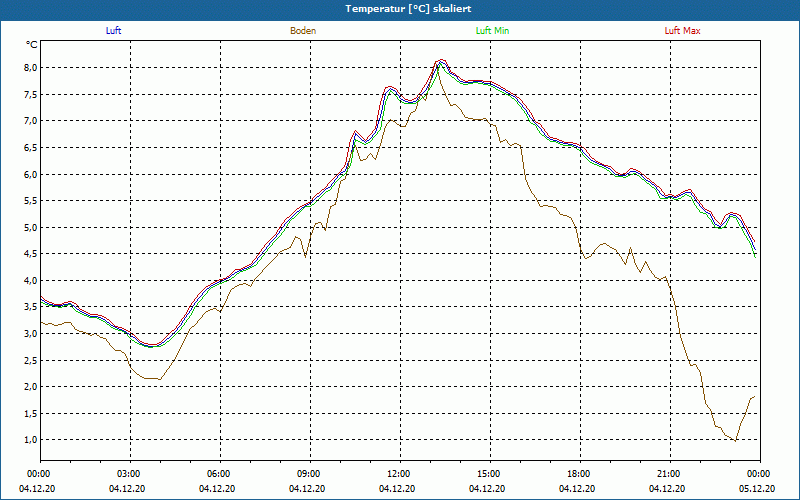Click the 4,5 y-axis value
Image resolution: width=800 pixels, height=500 pixels.
[31, 254]
